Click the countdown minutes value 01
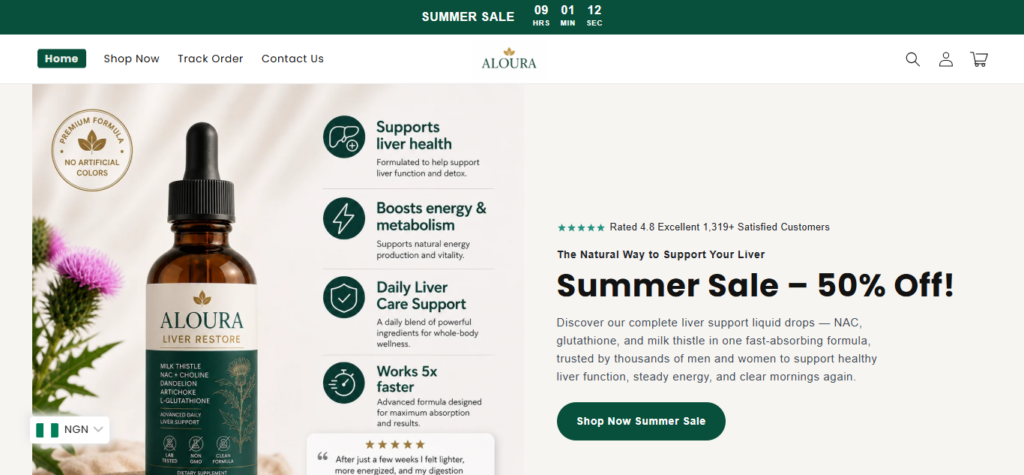This screenshot has height=475, width=1024. point(568,10)
